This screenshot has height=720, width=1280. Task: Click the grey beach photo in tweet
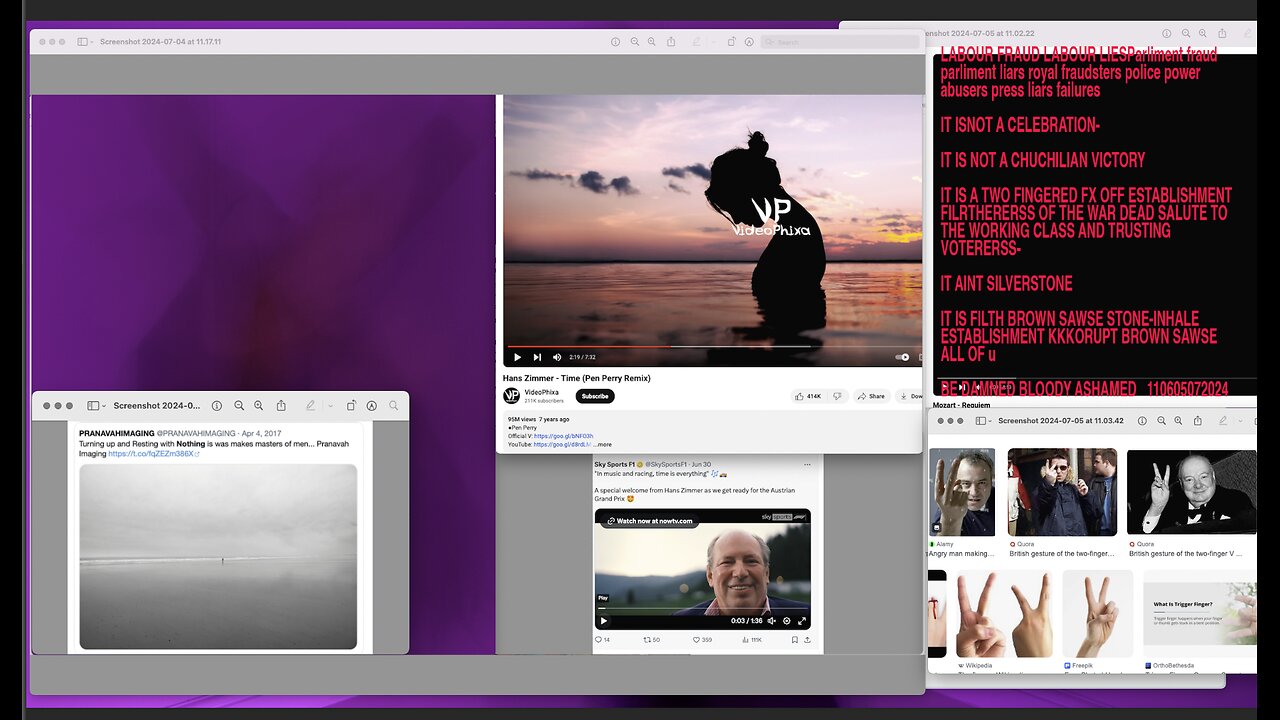pyautogui.click(x=218, y=556)
